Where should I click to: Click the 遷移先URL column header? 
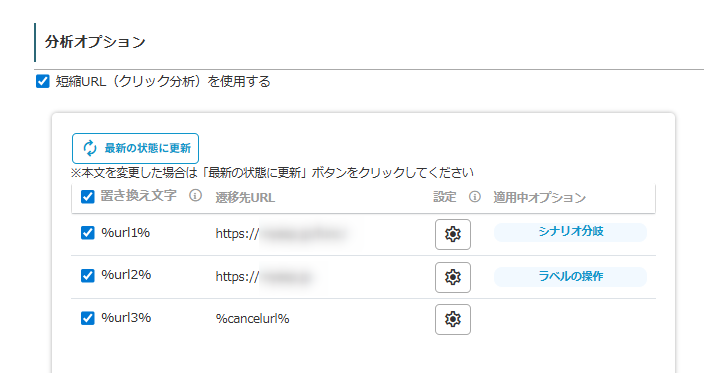(x=245, y=198)
